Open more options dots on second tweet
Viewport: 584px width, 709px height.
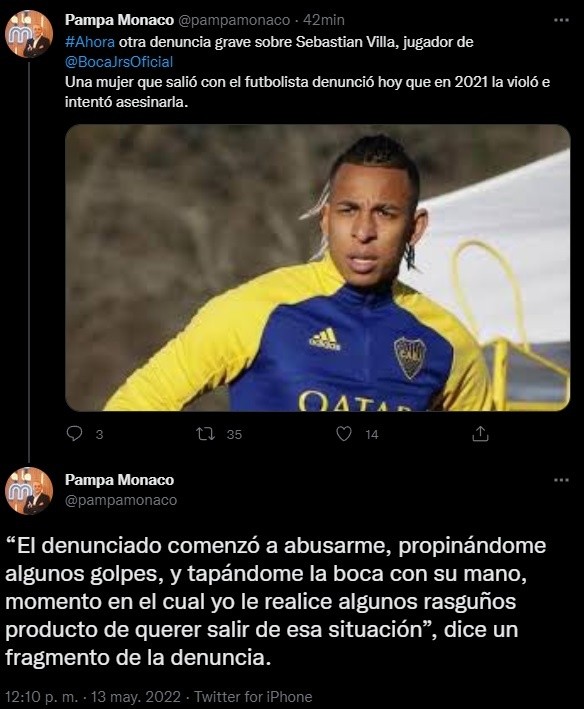pos(561,480)
